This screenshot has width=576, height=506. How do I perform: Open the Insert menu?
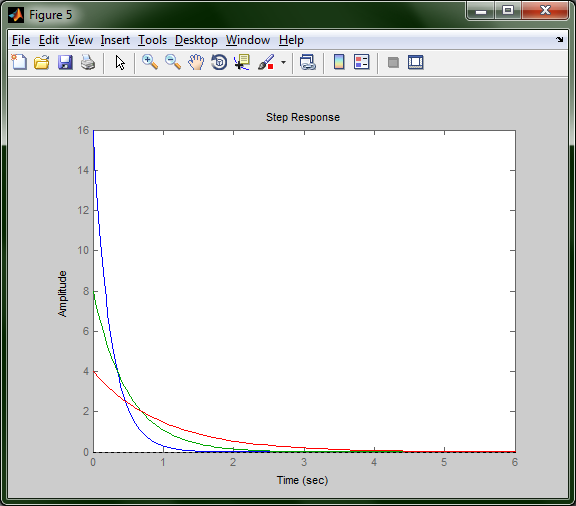(115, 40)
